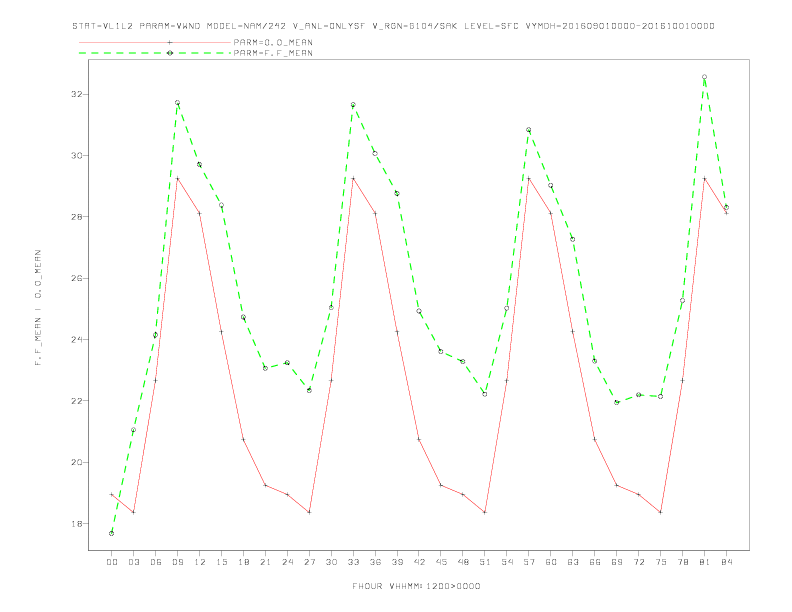Click the red plus marker at hour 75 trough

pos(661,512)
